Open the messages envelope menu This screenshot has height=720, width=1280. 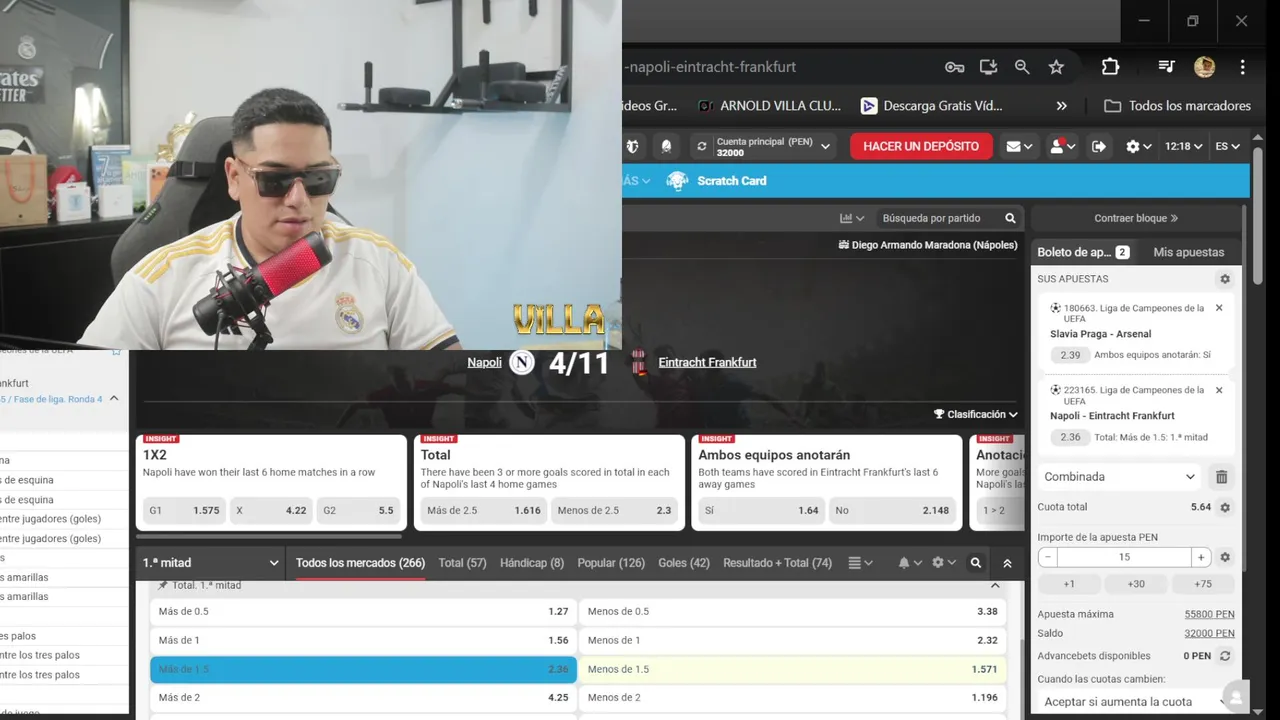tap(1019, 146)
